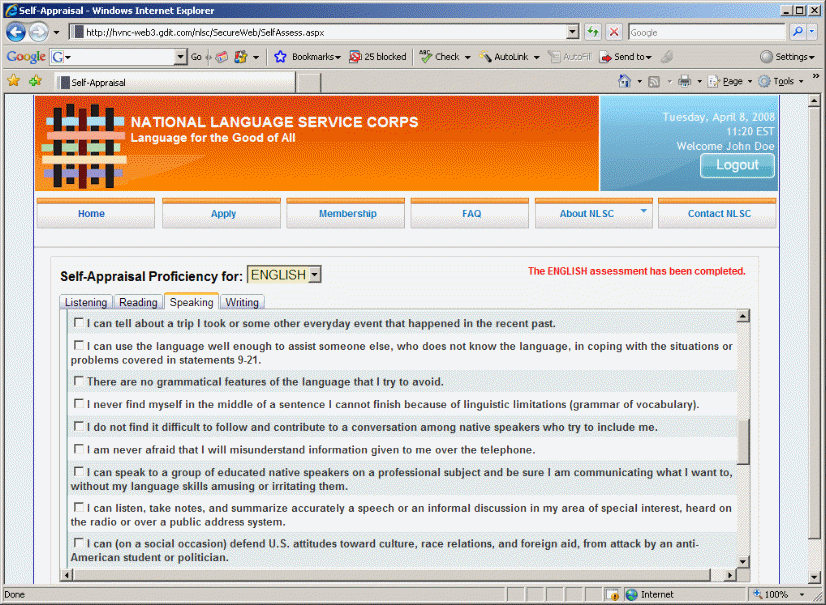Click the Google toolbar Settings icon
The image size is (826, 605).
pos(766,56)
